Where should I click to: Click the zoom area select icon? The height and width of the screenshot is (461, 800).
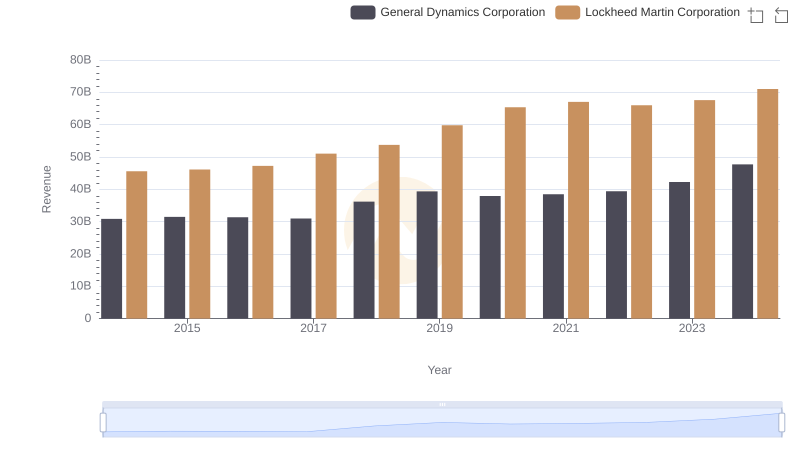pyautogui.click(x=756, y=15)
